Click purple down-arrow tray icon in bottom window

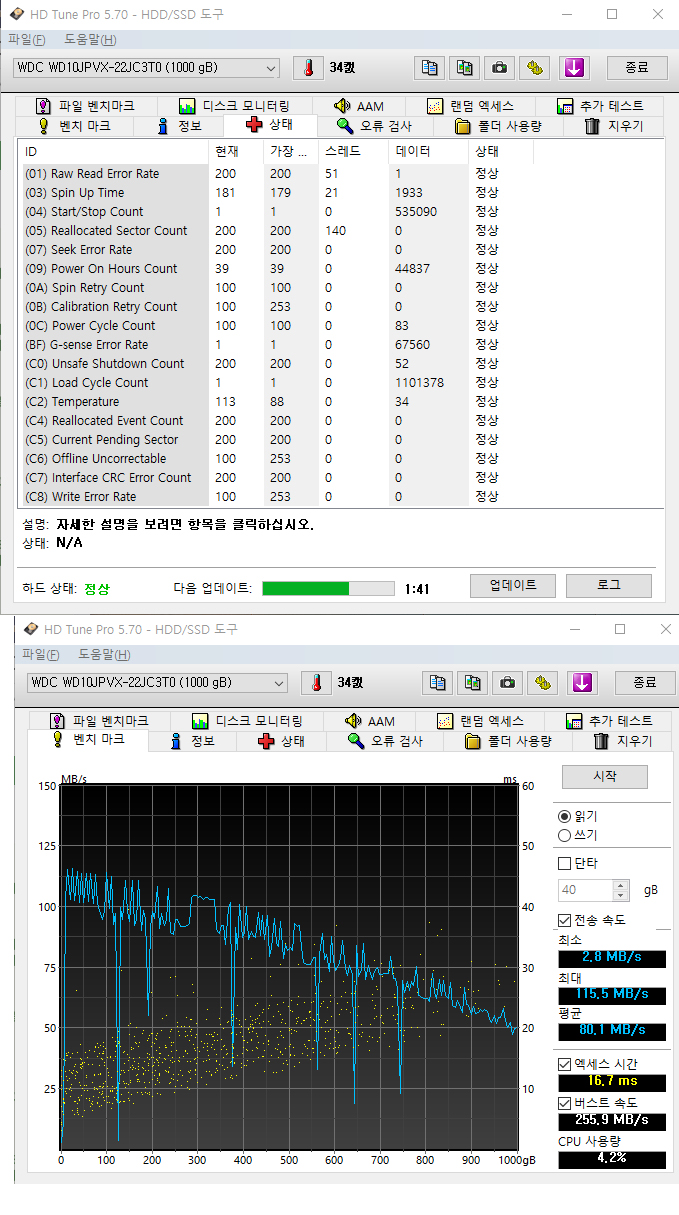pyautogui.click(x=581, y=683)
